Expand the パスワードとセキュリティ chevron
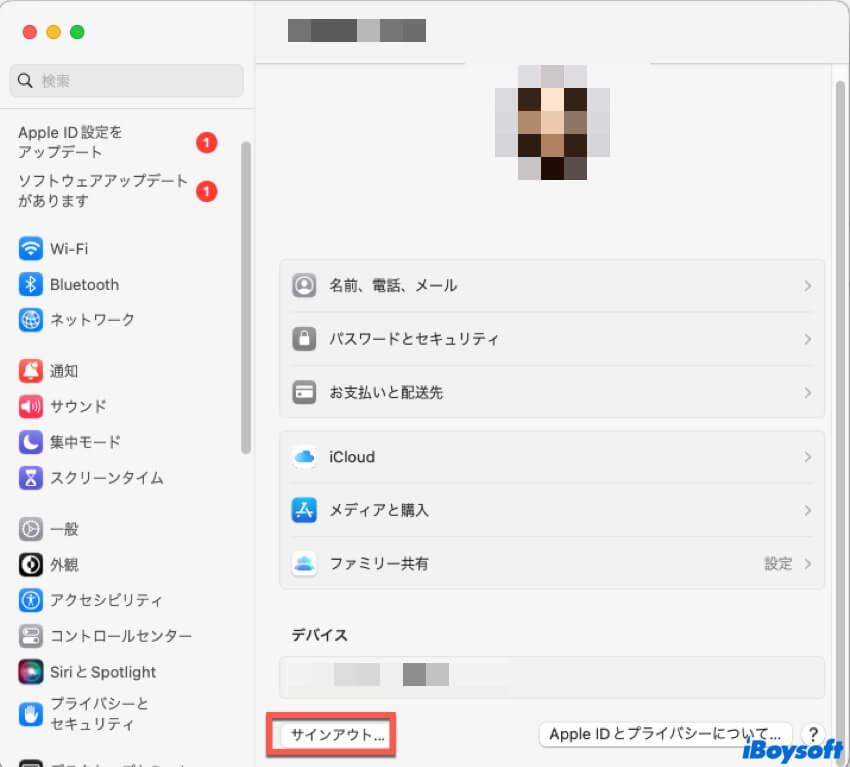This screenshot has width=850, height=767. (x=808, y=339)
